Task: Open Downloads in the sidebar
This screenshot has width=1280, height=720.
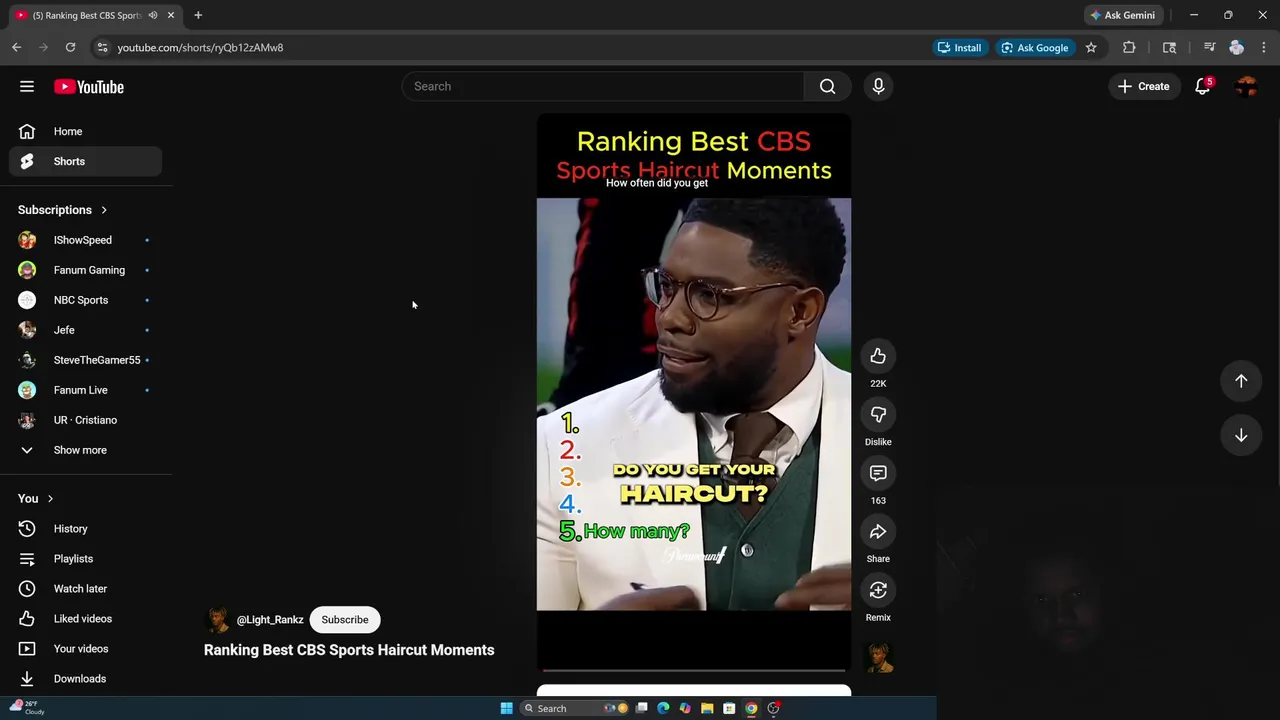Action: 86,679
